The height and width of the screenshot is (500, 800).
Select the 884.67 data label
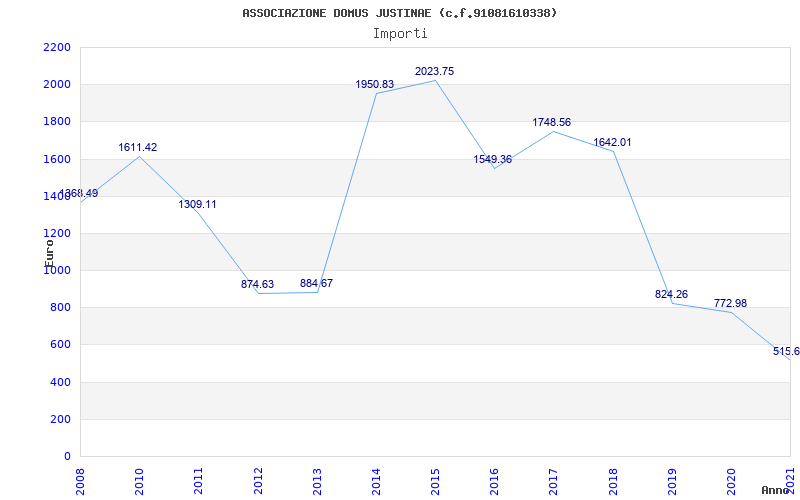(x=316, y=283)
